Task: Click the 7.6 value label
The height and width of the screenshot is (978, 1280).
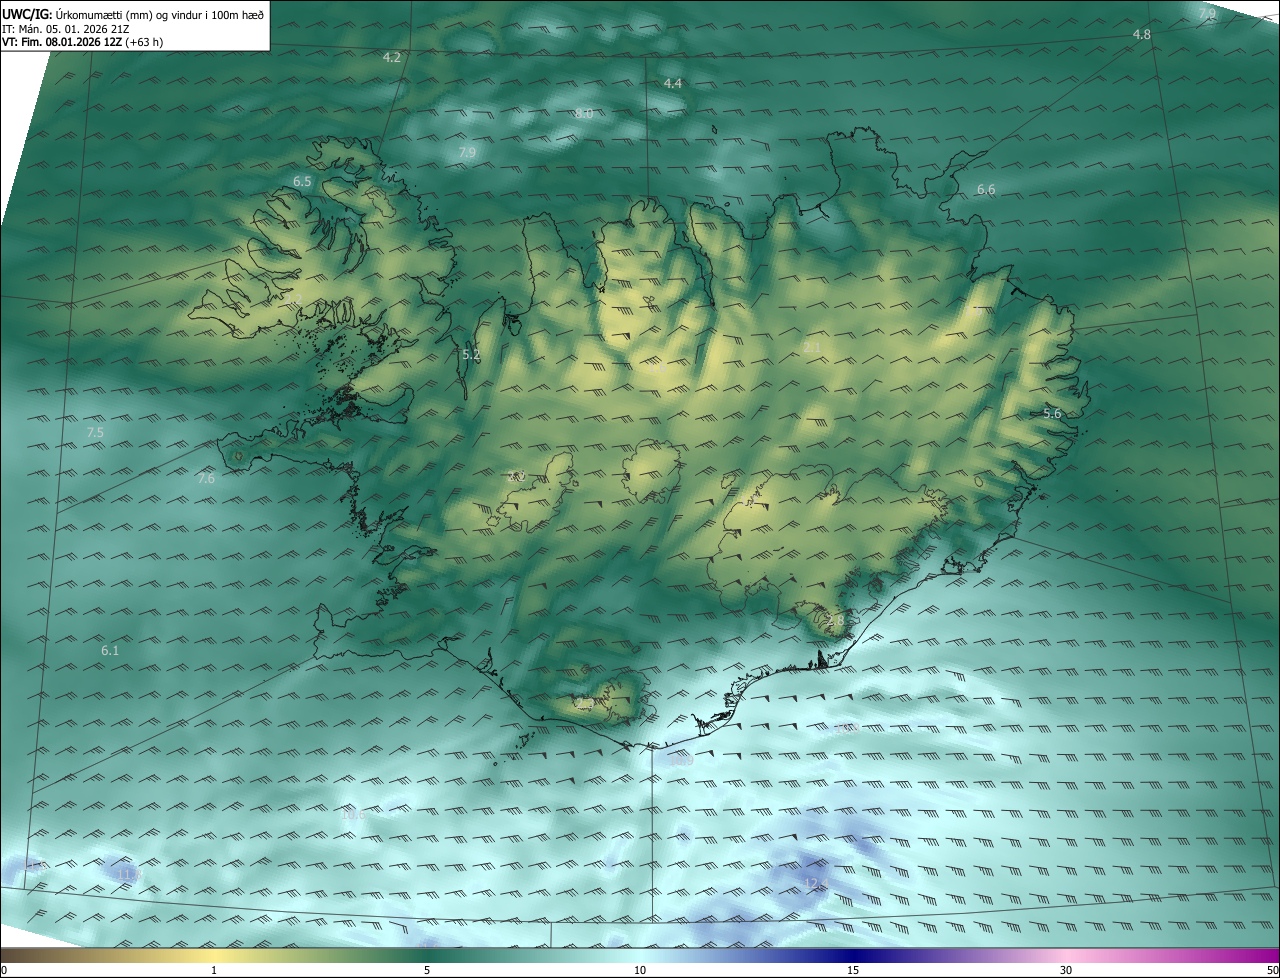Action: (206, 479)
